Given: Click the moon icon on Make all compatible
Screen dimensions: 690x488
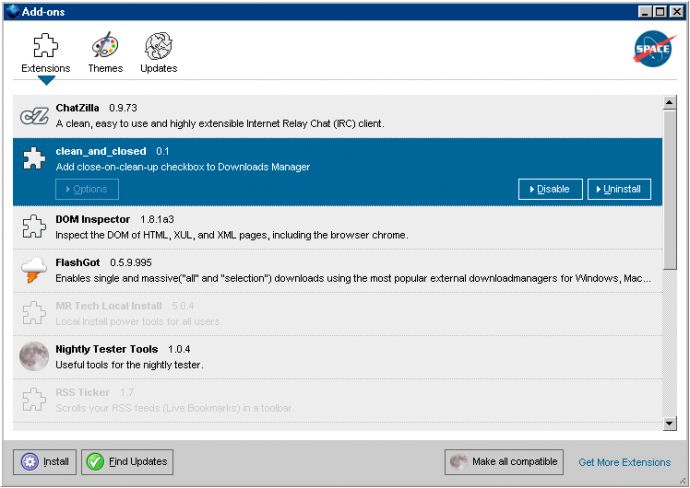Looking at the screenshot, I should click(458, 462).
